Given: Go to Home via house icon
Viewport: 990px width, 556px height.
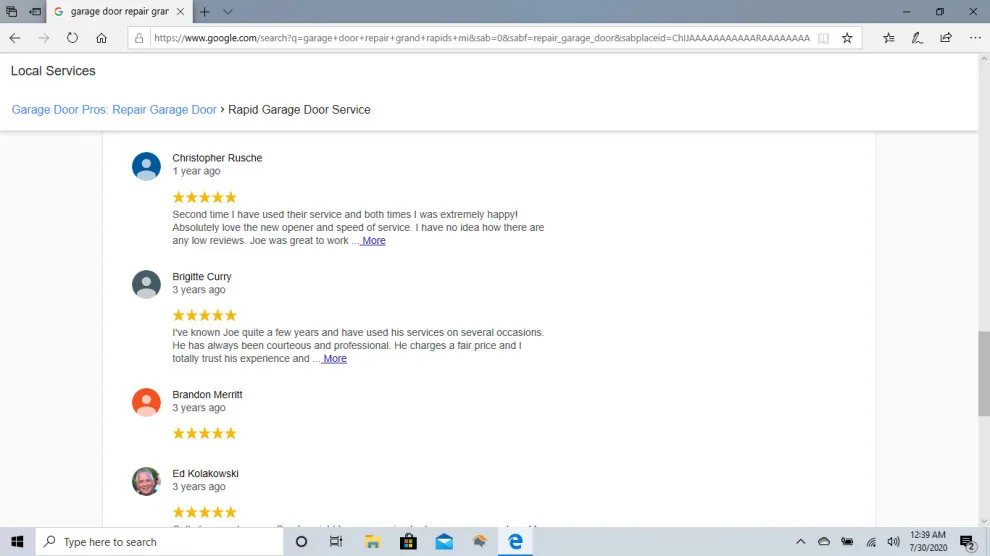Looking at the screenshot, I should (x=101, y=38).
